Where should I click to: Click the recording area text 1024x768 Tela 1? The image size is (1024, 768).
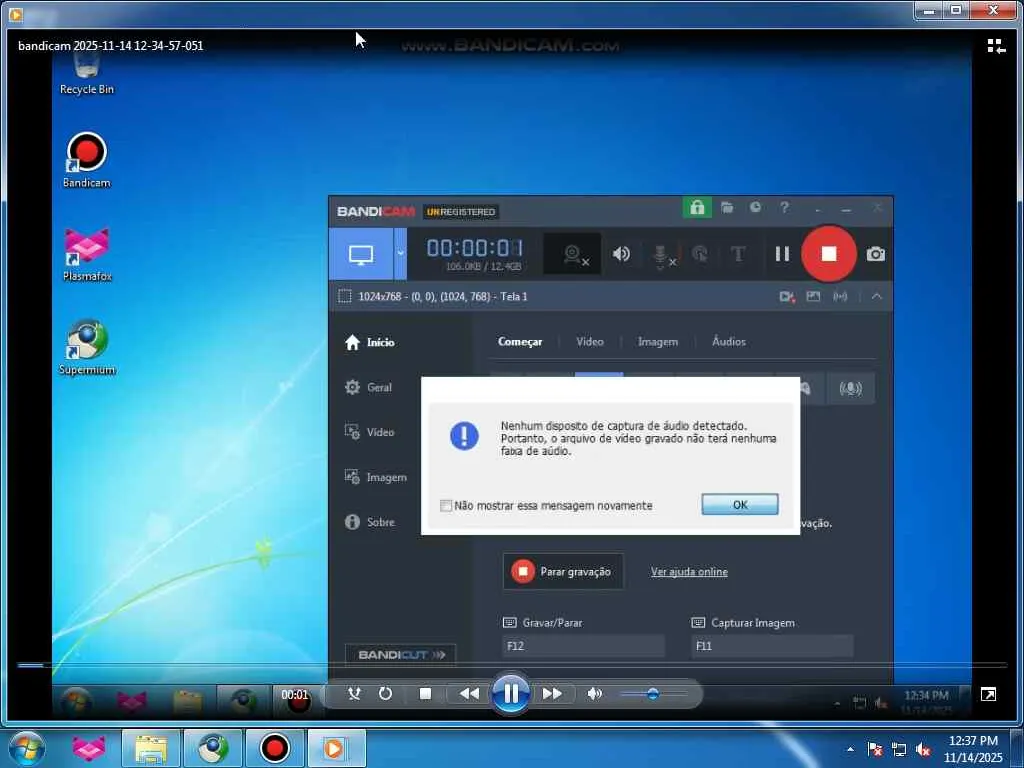pos(443,296)
